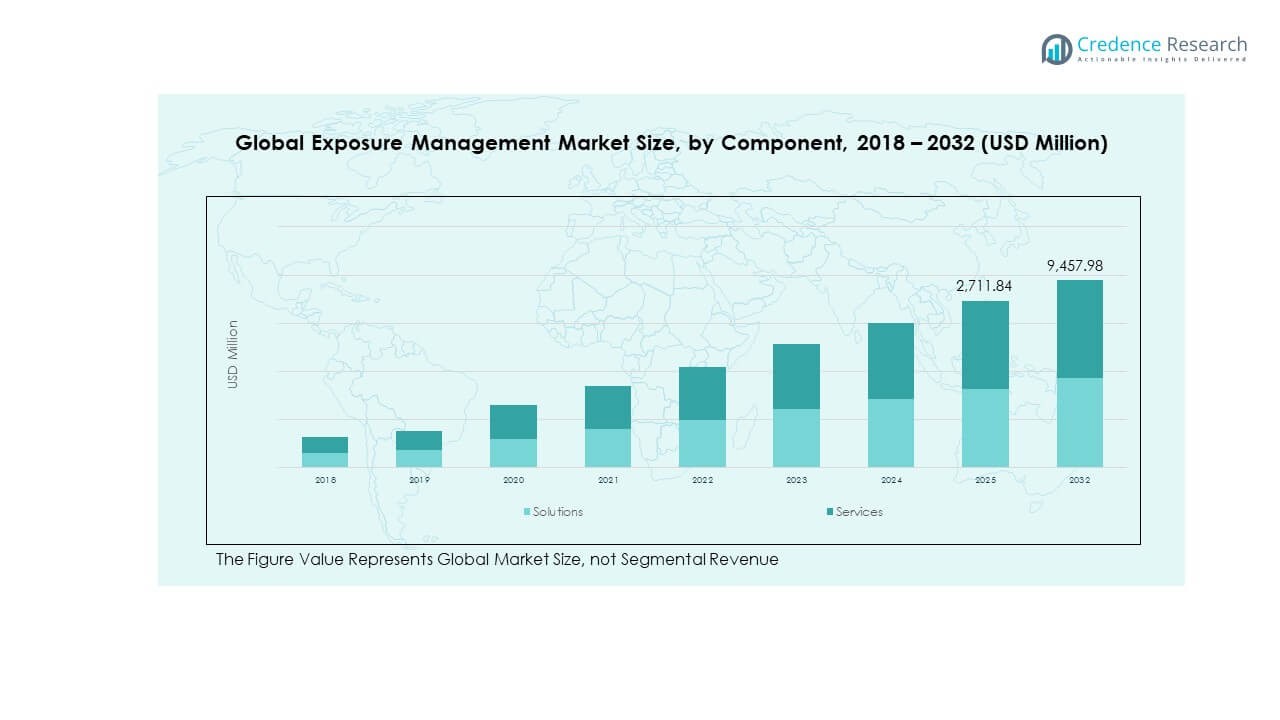Select the Services legend label
The width and height of the screenshot is (1280, 720).
pos(859,512)
